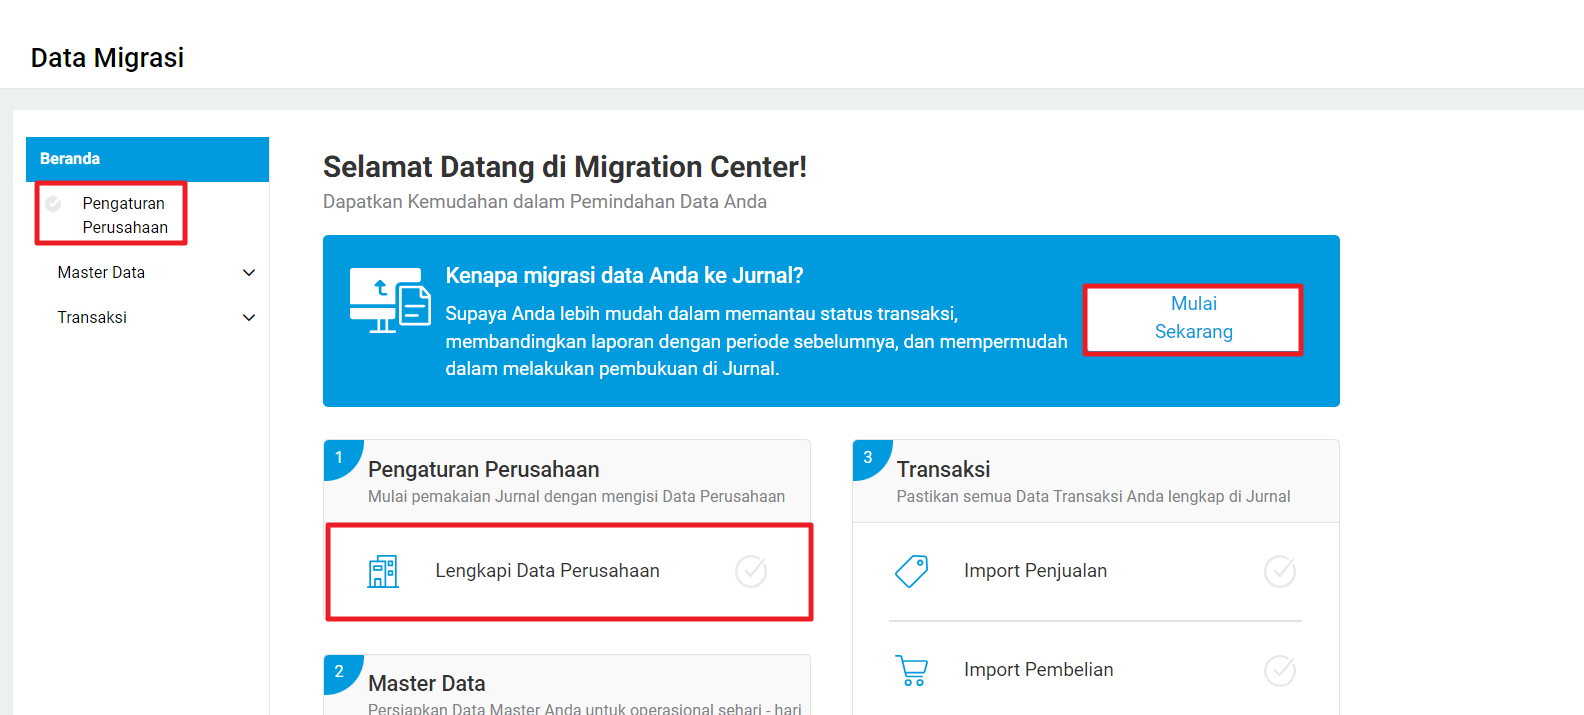Image resolution: width=1584 pixels, height=715 pixels.
Task: Click the check icon next to sidebar Pengaturan Perusahaan
Action: tap(54, 204)
